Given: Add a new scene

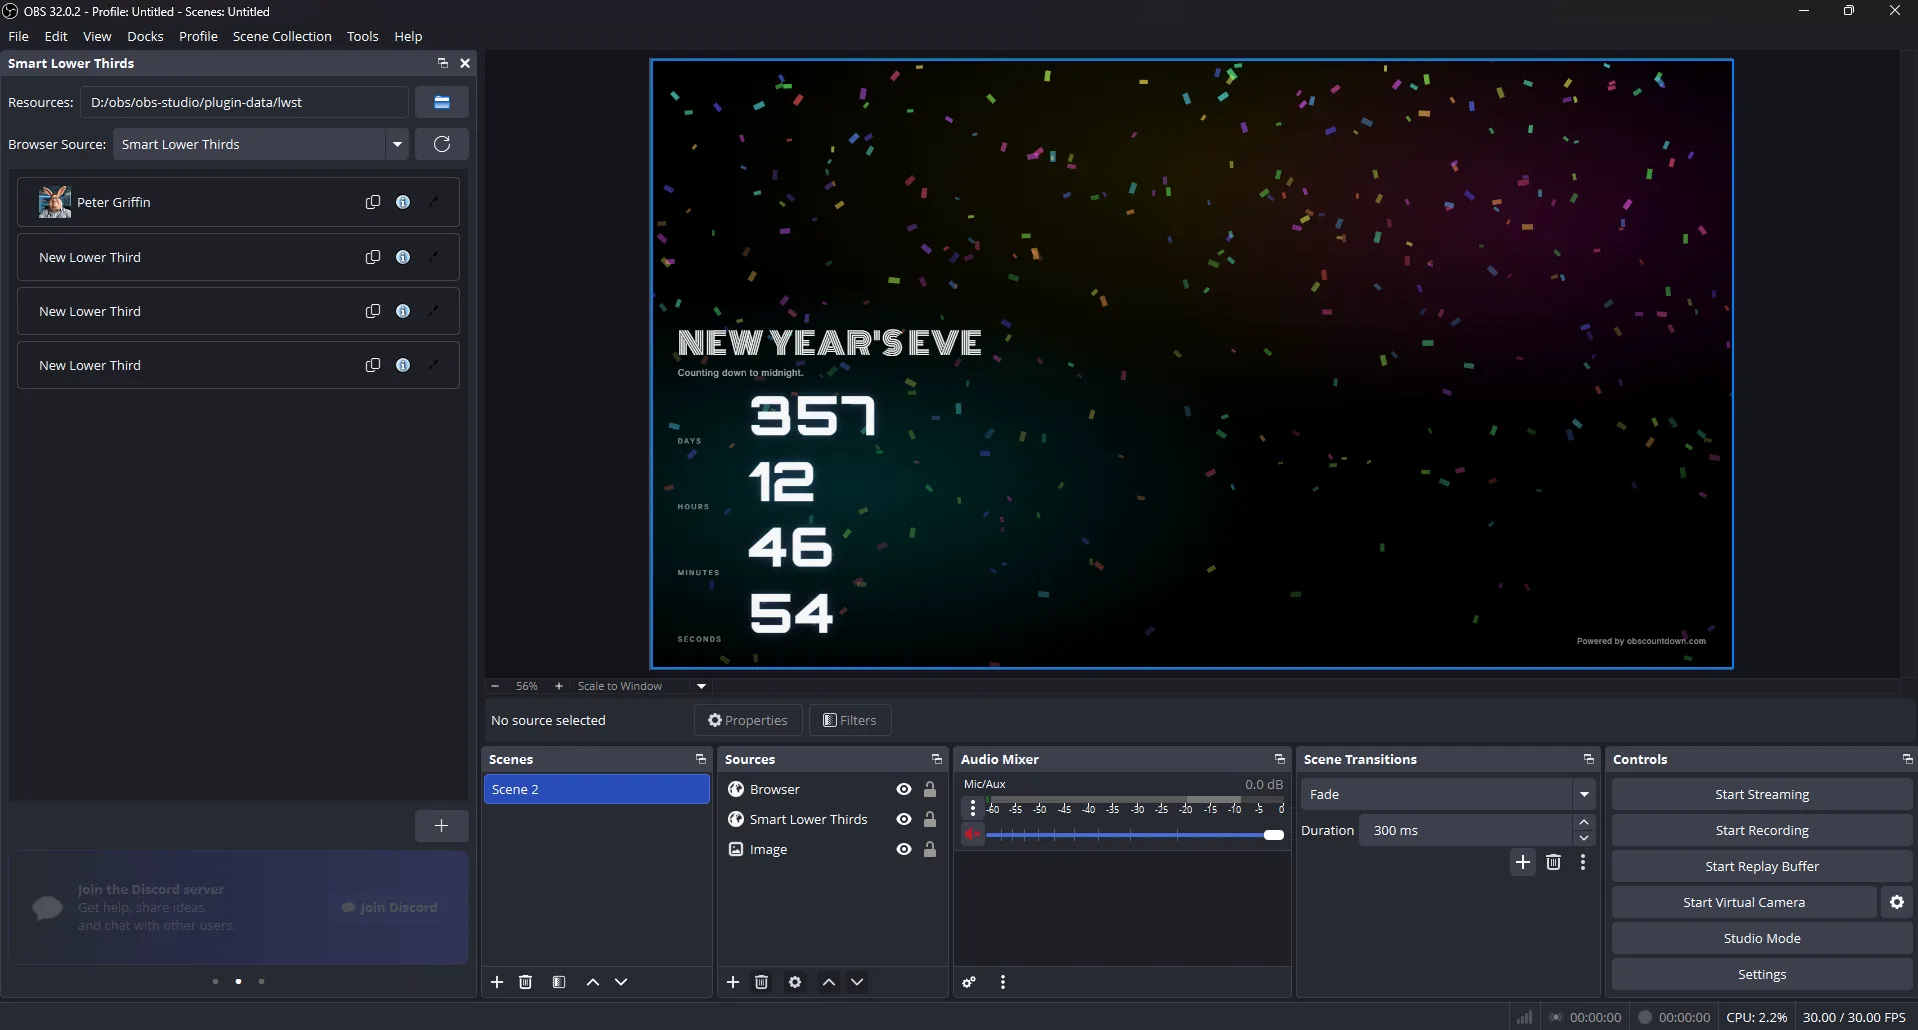Looking at the screenshot, I should click(496, 982).
